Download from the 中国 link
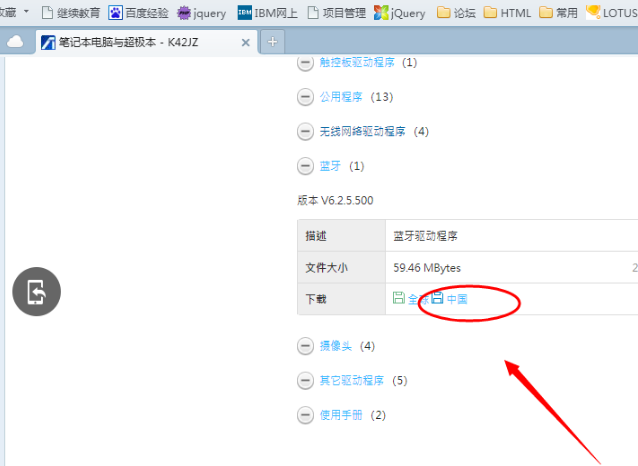 457,299
